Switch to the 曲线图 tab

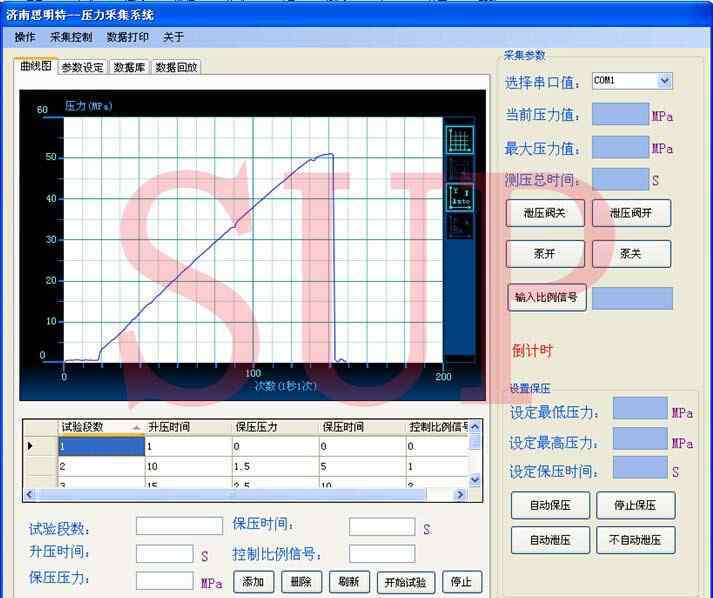pos(36,66)
